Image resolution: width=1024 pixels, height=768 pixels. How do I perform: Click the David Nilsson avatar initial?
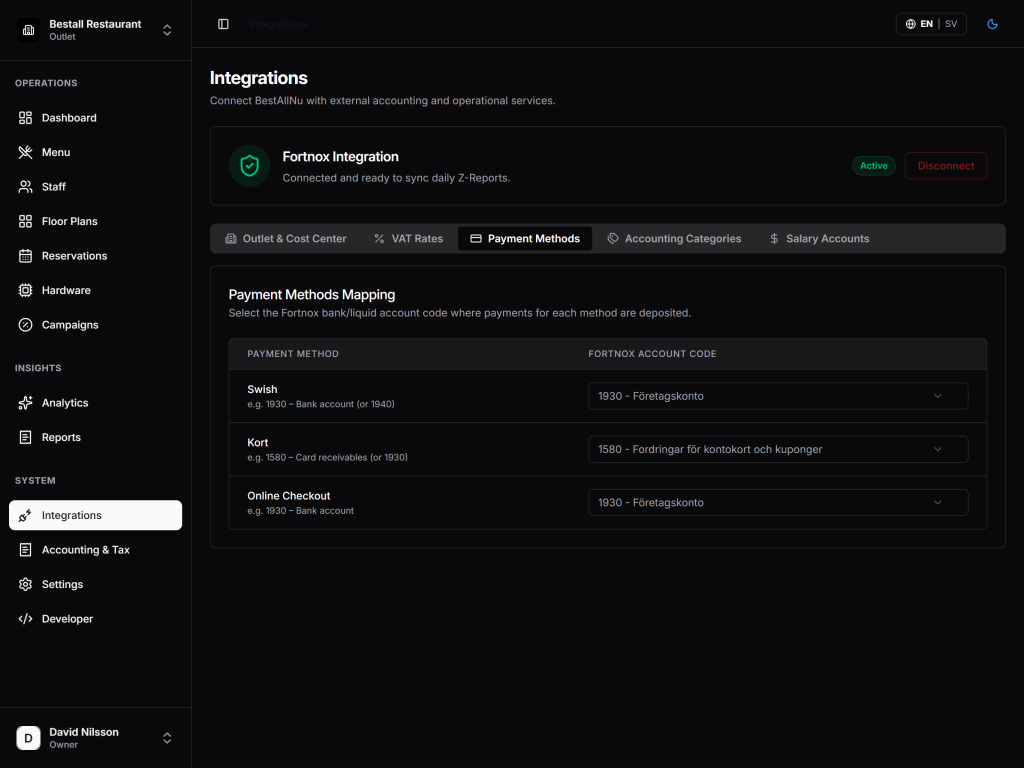[x=28, y=738]
